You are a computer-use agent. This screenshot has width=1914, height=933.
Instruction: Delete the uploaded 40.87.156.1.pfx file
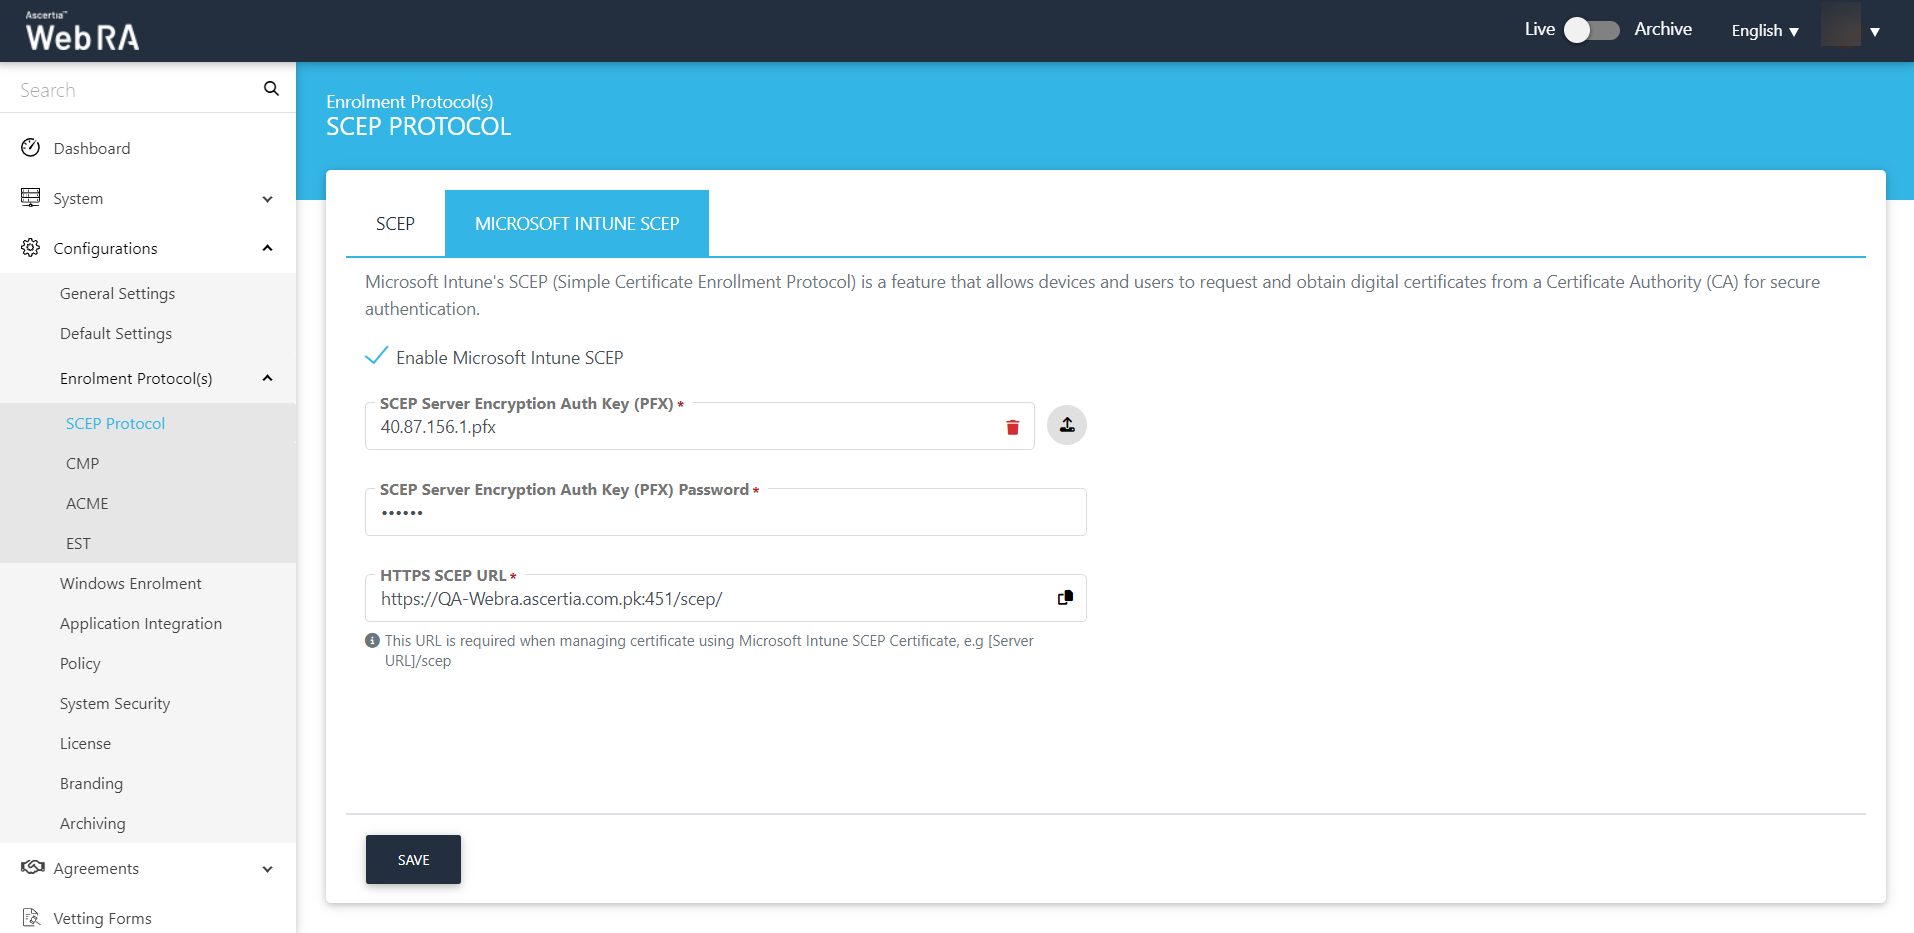click(x=1012, y=427)
